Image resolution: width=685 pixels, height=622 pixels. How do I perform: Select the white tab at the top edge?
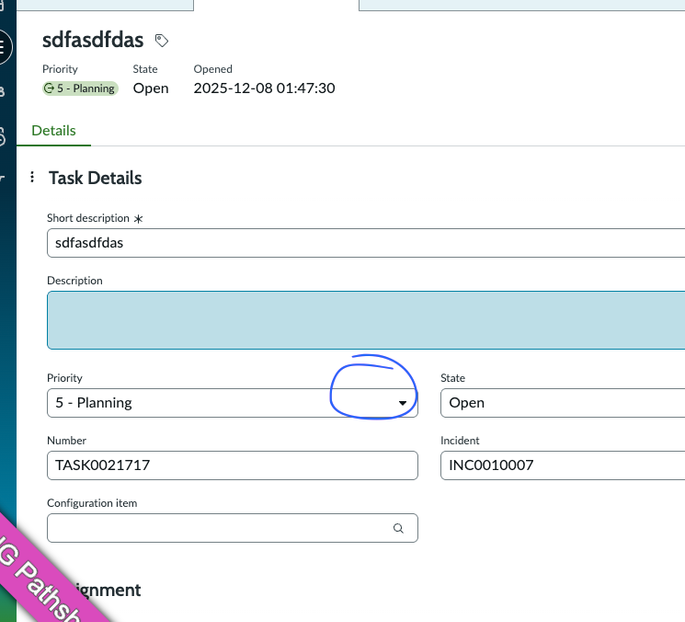pyautogui.click(x=276, y=5)
